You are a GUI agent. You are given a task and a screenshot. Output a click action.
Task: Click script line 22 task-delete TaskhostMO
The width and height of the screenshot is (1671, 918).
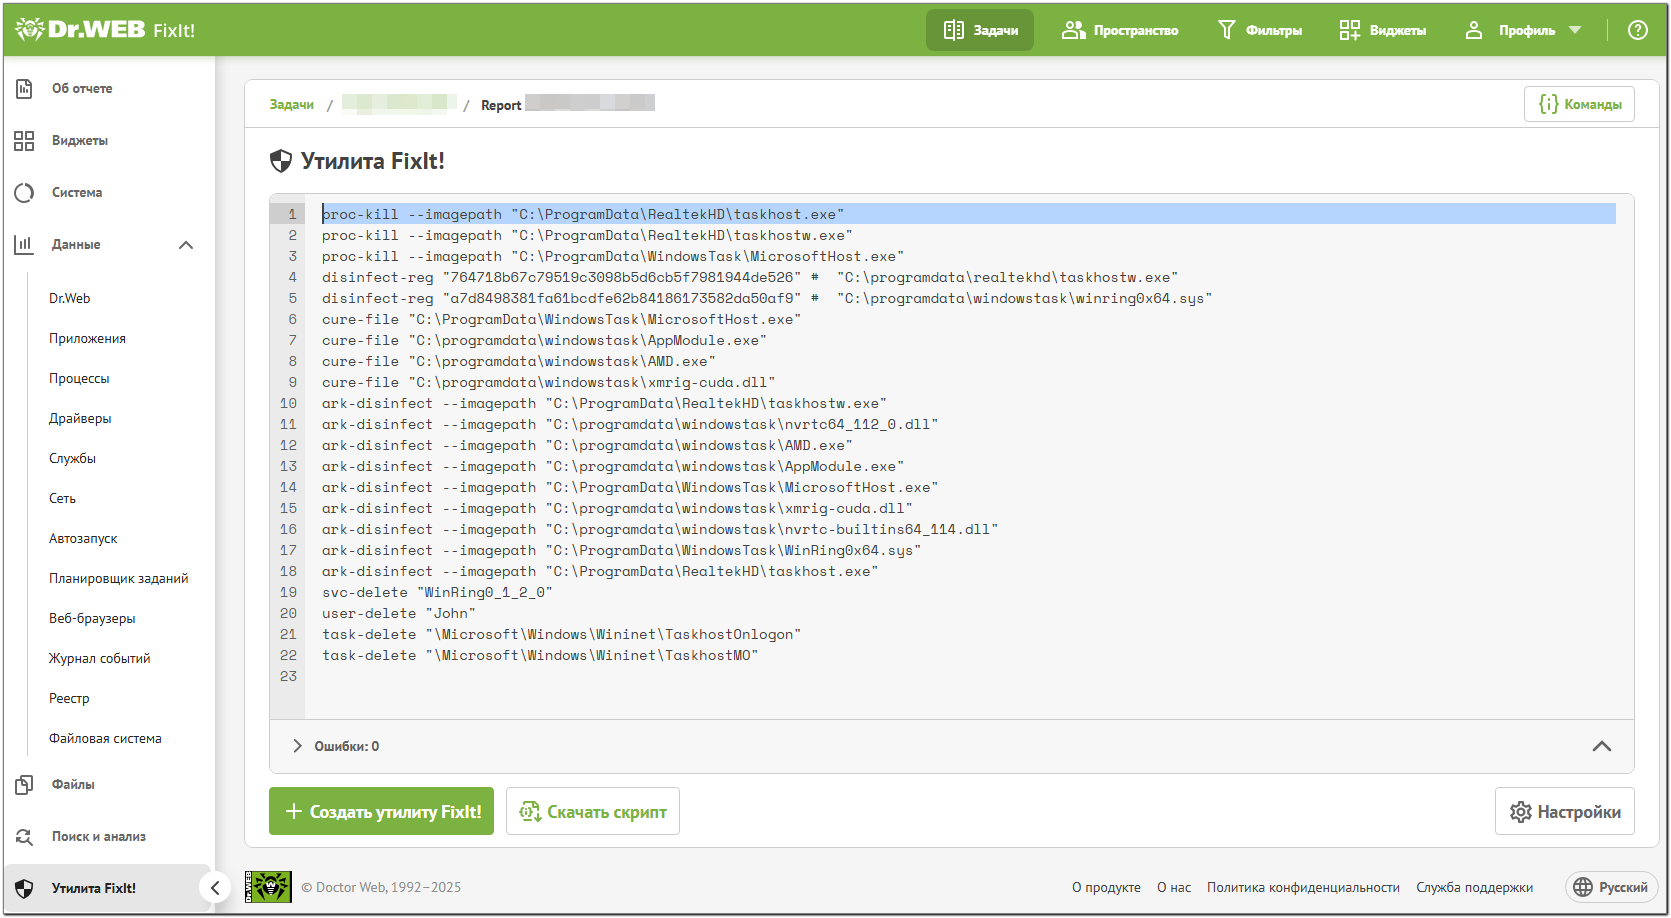pyautogui.click(x=540, y=656)
